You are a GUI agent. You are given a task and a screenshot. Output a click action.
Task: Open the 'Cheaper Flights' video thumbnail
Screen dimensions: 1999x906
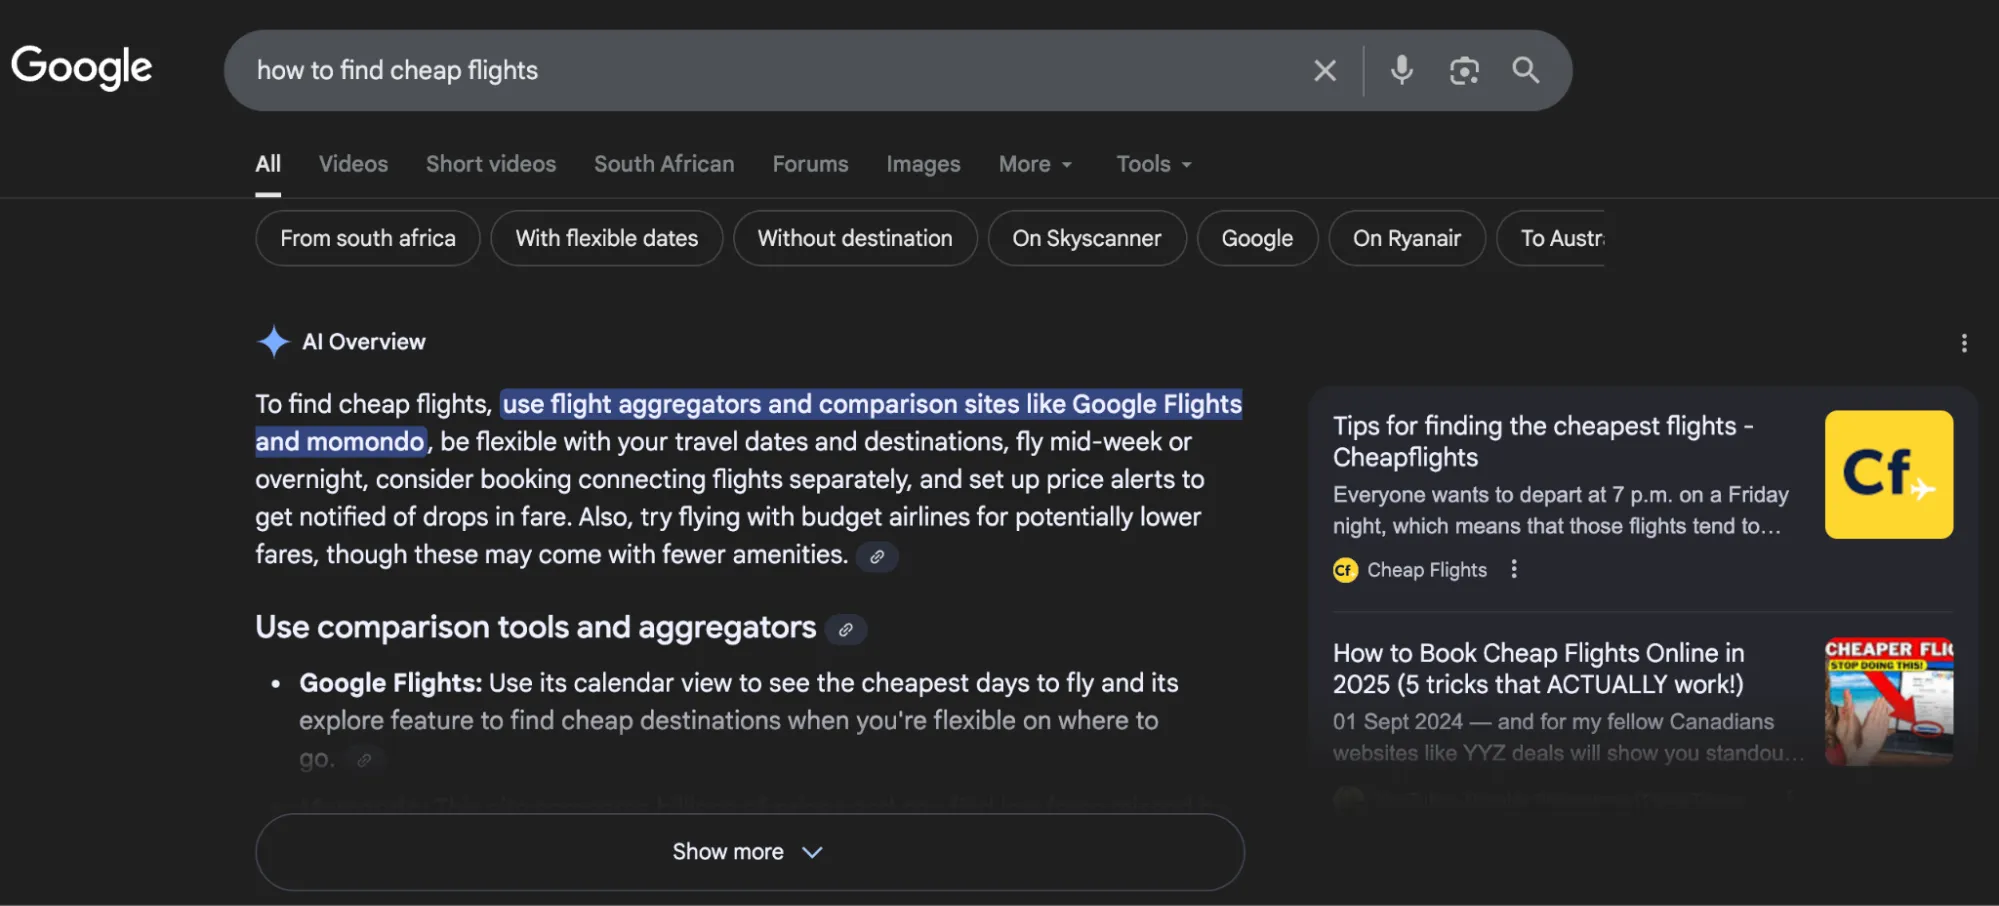click(x=1889, y=702)
